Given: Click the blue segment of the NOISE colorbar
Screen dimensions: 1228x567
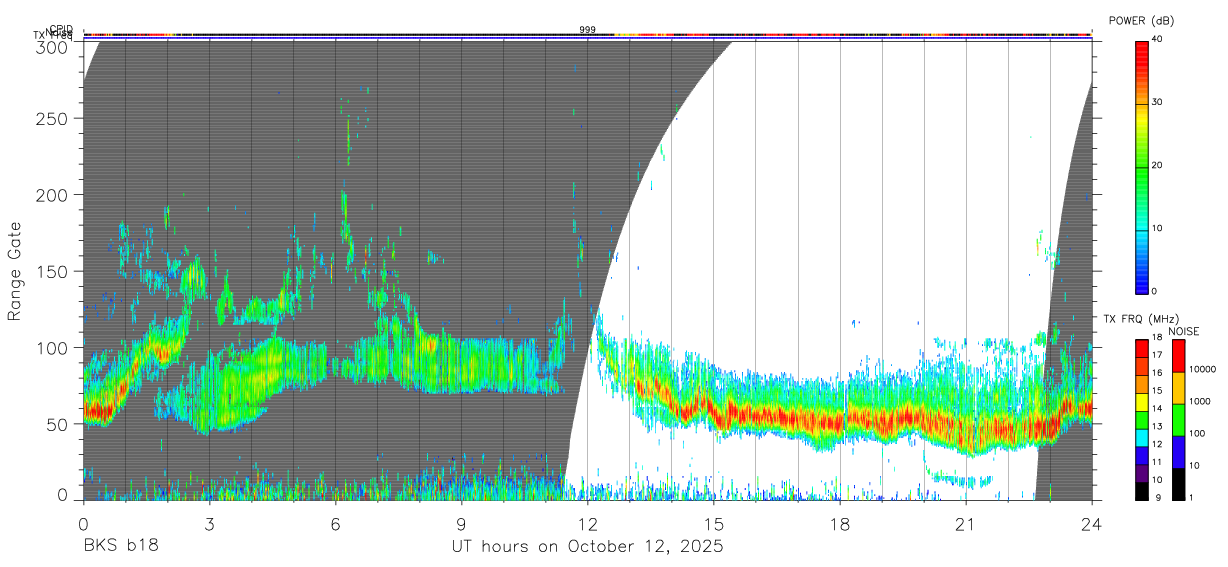Looking at the screenshot, I should (x=1177, y=451).
